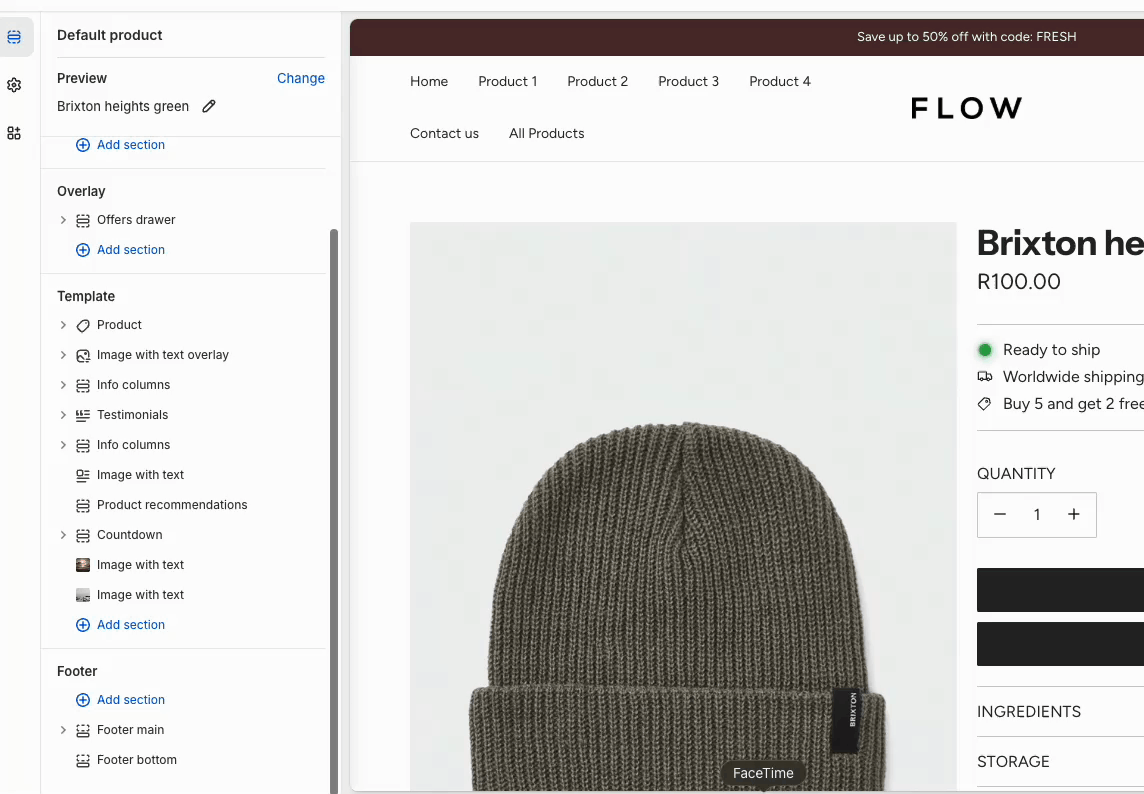Open App embeds icon in left rail
The width and height of the screenshot is (1144, 794).
[14, 133]
